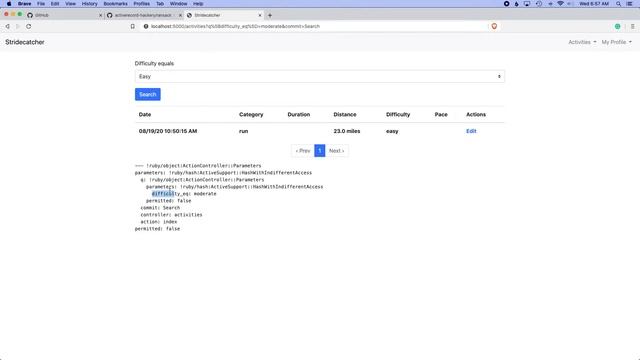The image size is (640, 360).
Task: Expand the Difficulty equals dropdown
Action: point(320,76)
